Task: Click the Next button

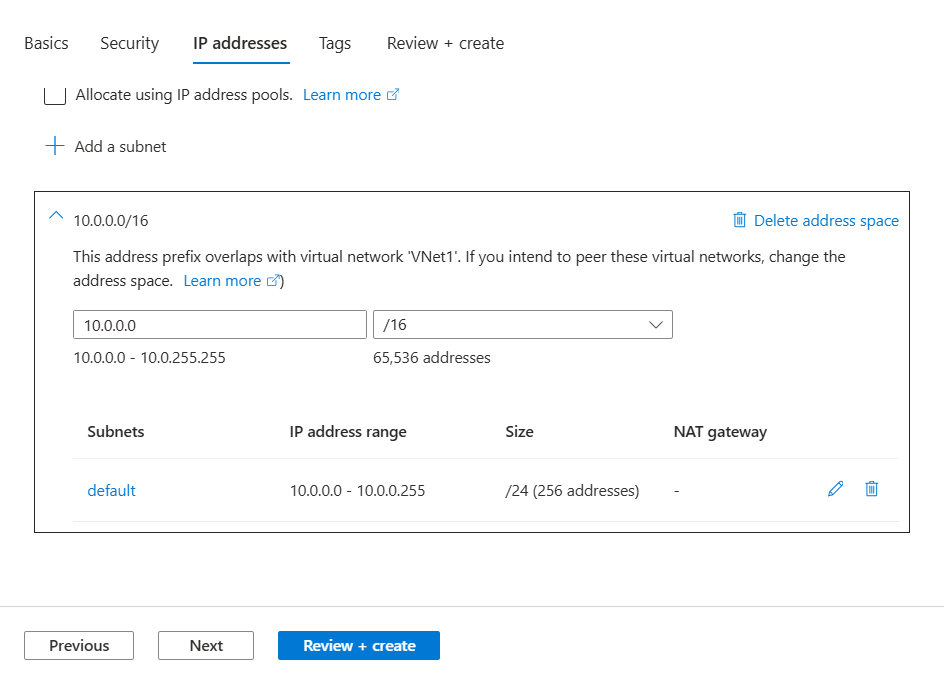Action: click(x=206, y=645)
